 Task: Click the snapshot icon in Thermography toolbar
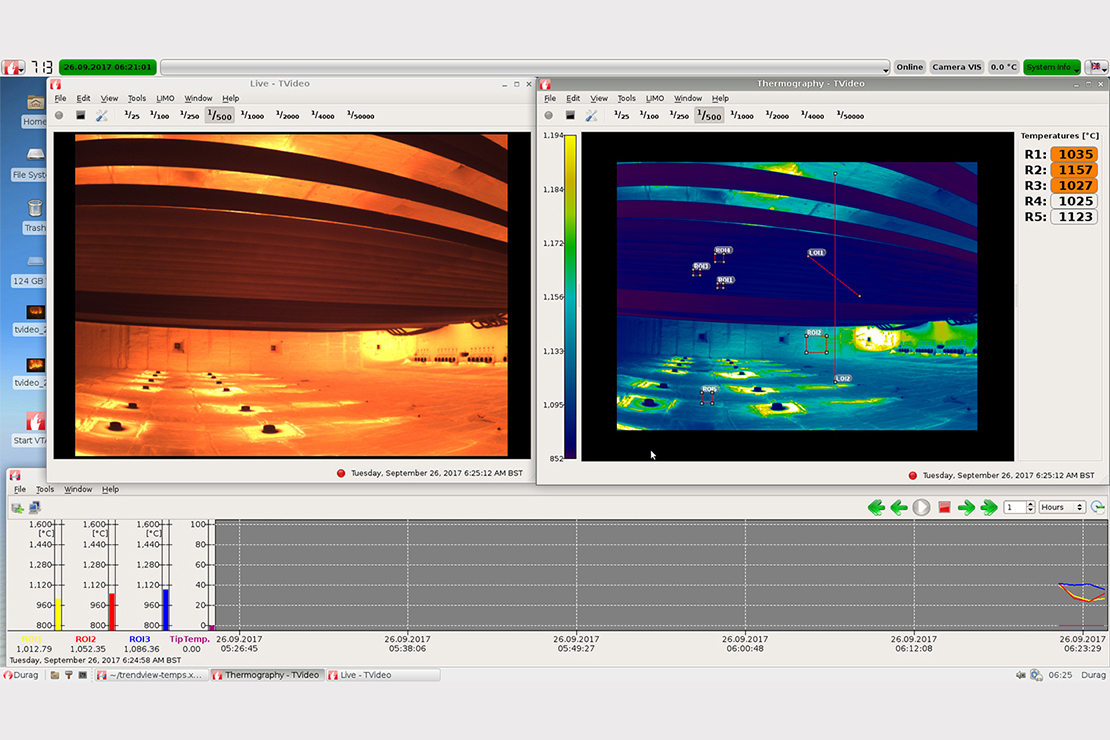(x=570, y=116)
